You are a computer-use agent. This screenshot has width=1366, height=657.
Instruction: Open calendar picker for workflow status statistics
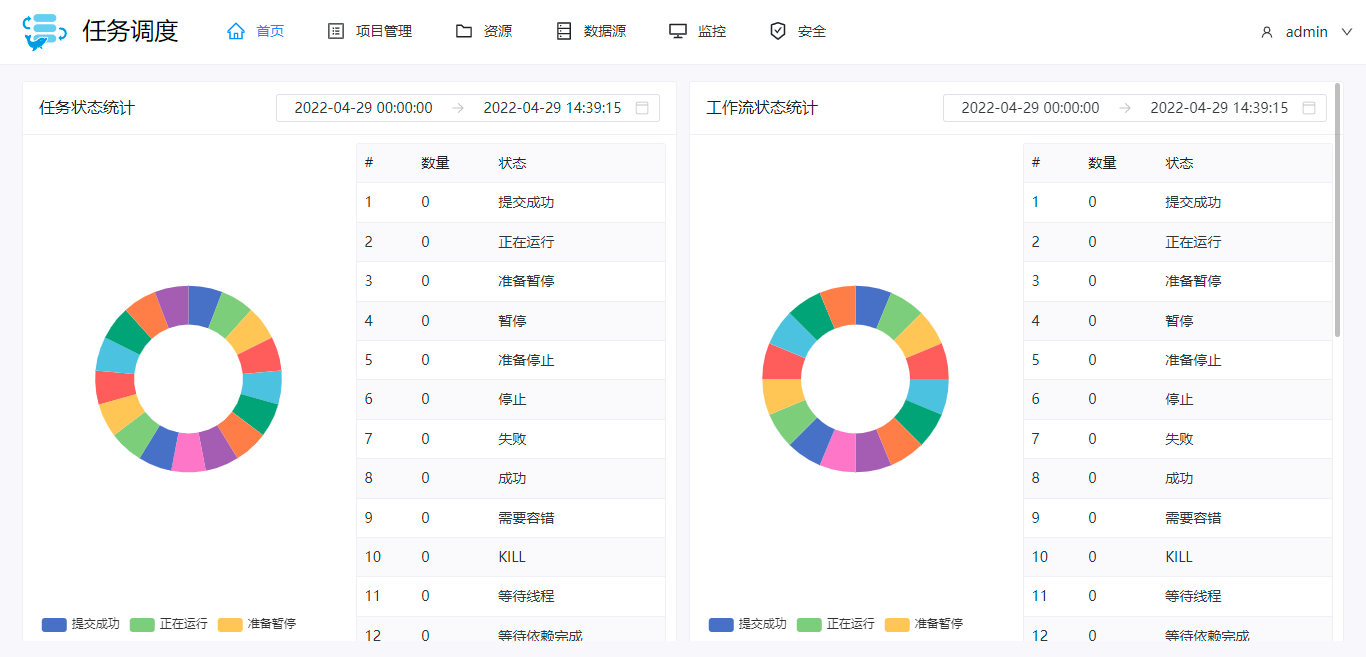click(1309, 108)
